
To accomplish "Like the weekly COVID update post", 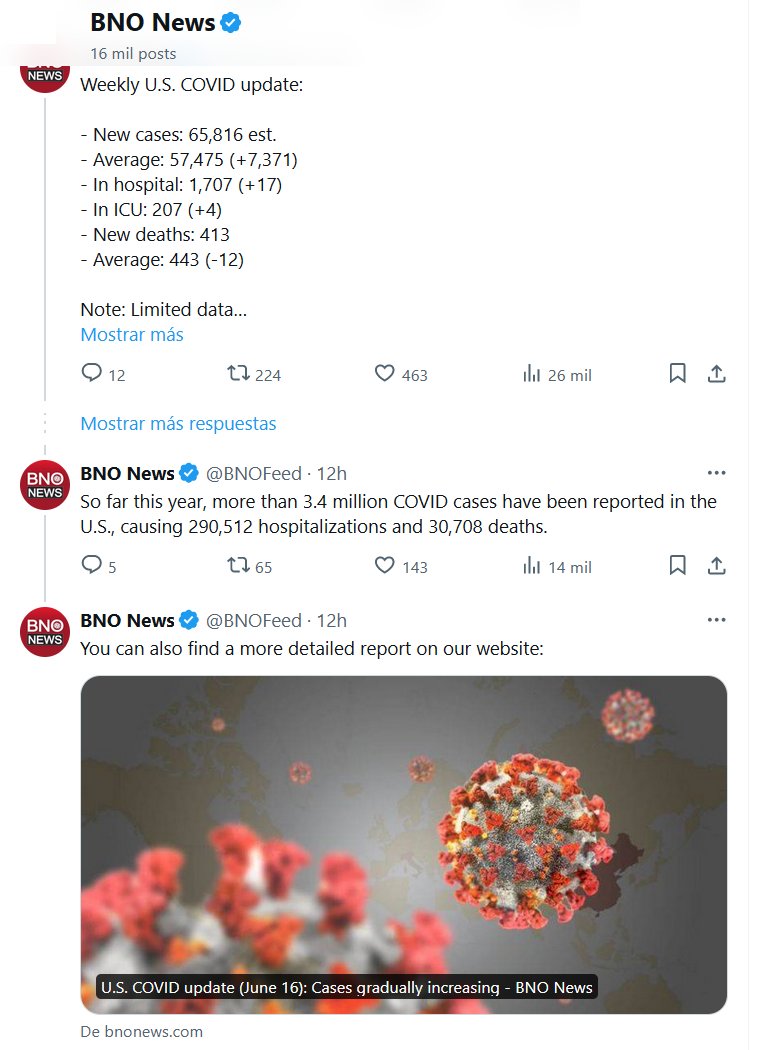I will point(385,374).
